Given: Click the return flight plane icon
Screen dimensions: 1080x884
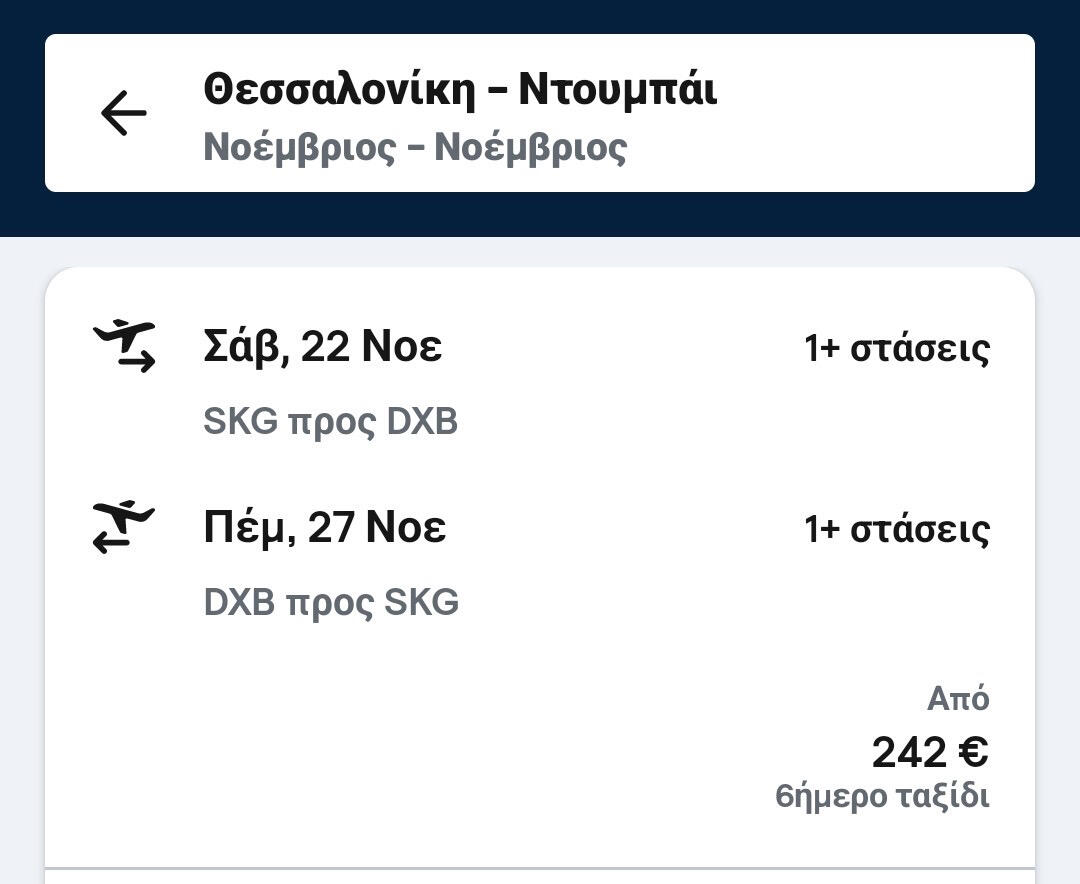Looking at the screenshot, I should [124, 527].
